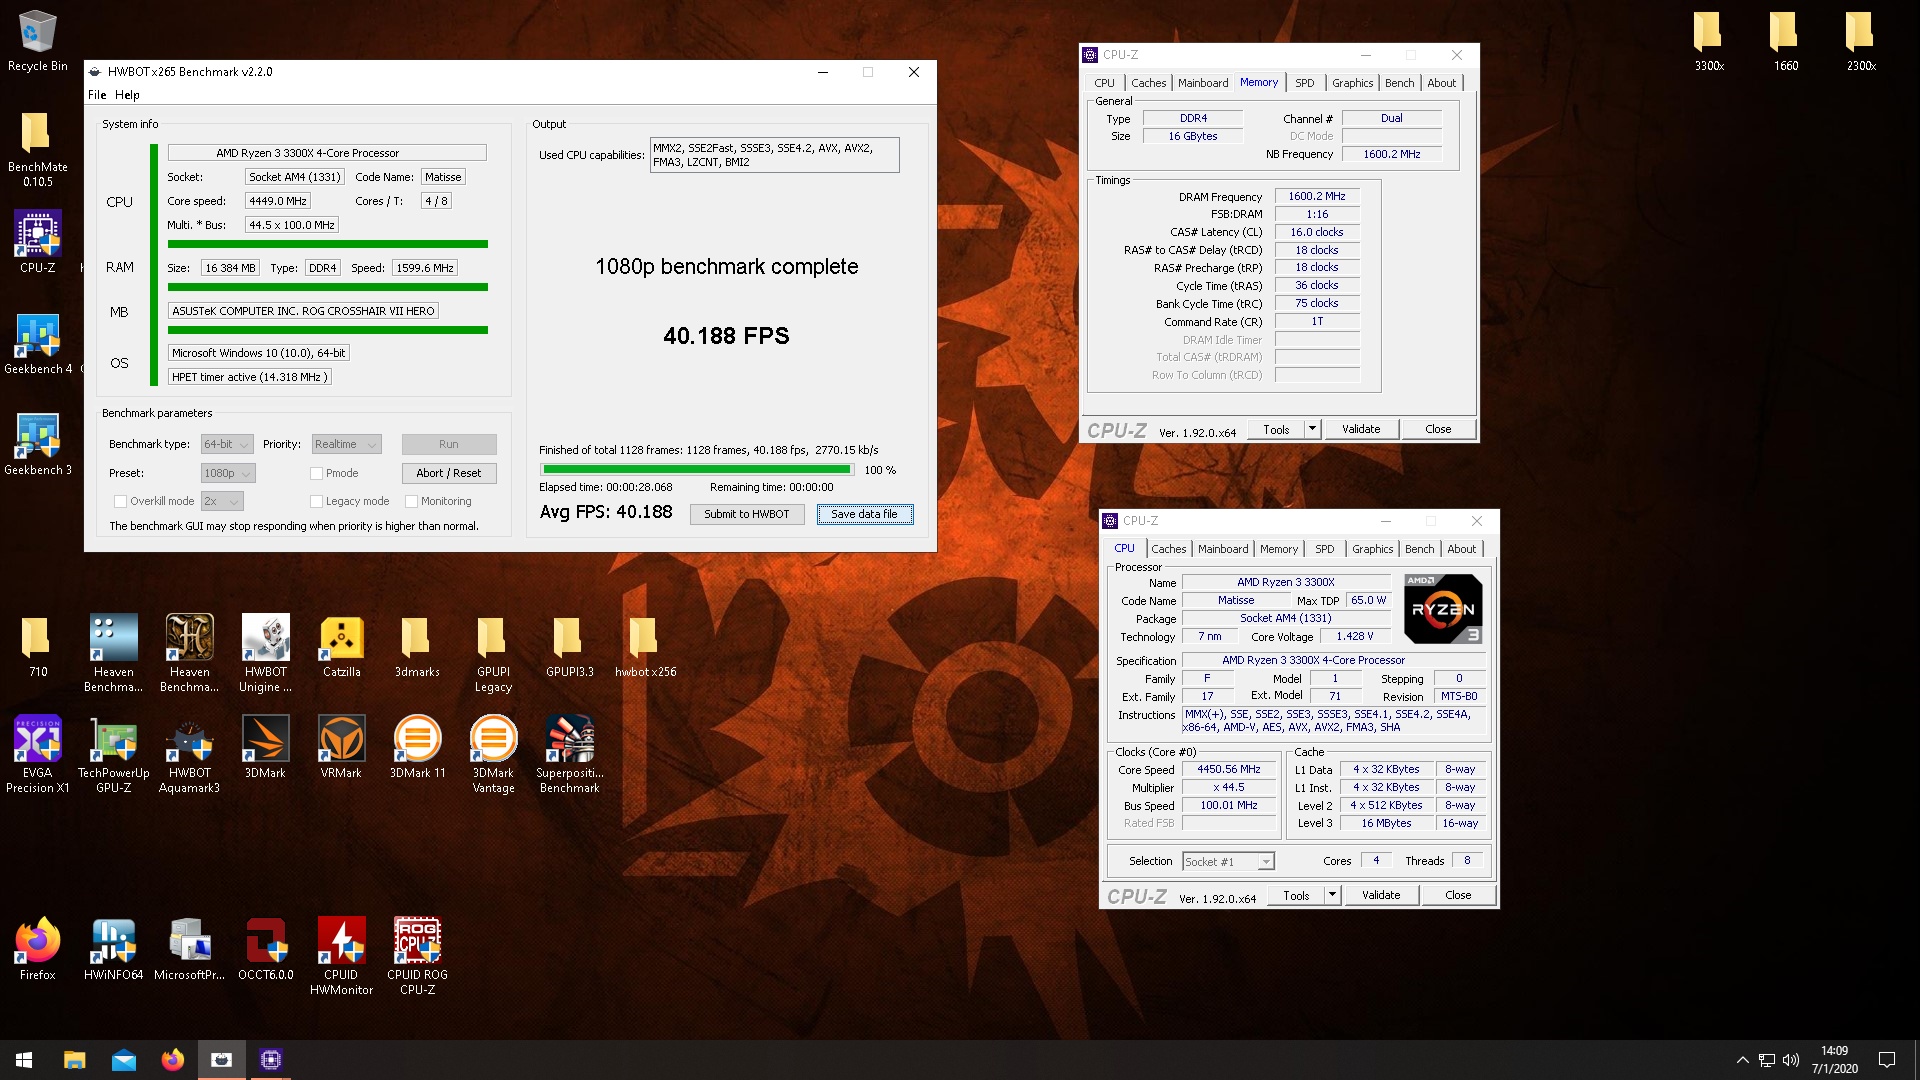Open Mail app from taskbar
1920x1080 pixels.
coord(123,1060)
